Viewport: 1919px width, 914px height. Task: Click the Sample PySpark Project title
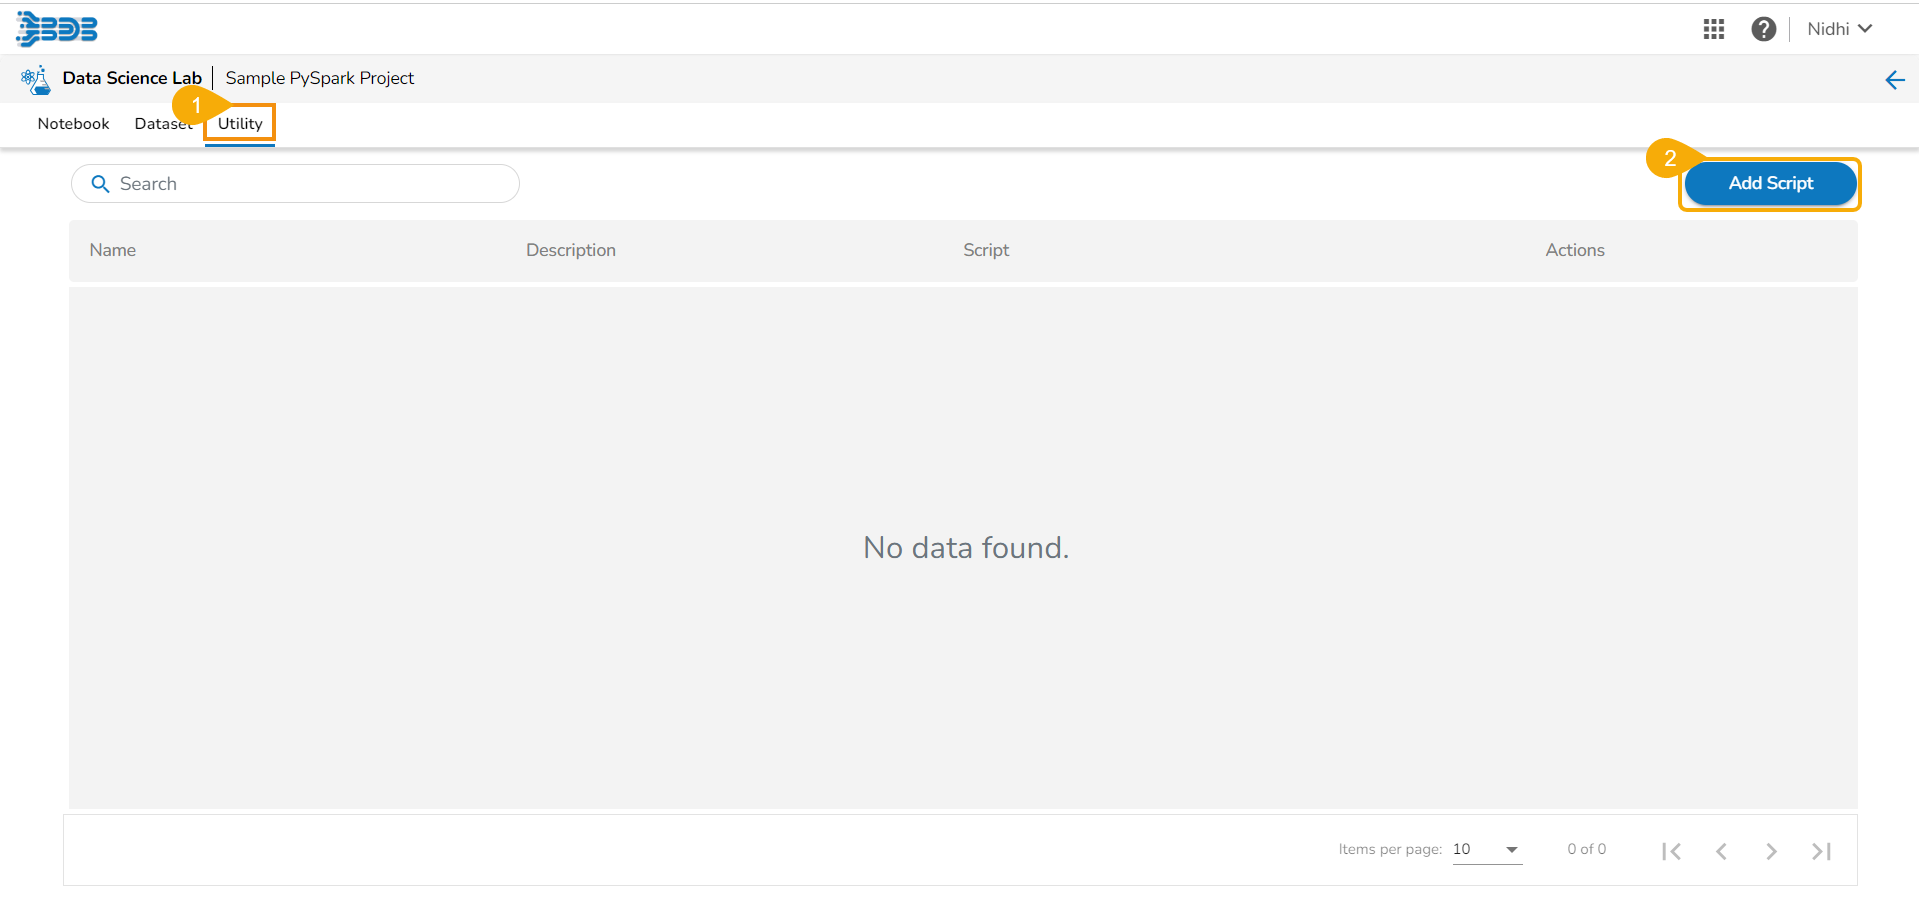320,78
